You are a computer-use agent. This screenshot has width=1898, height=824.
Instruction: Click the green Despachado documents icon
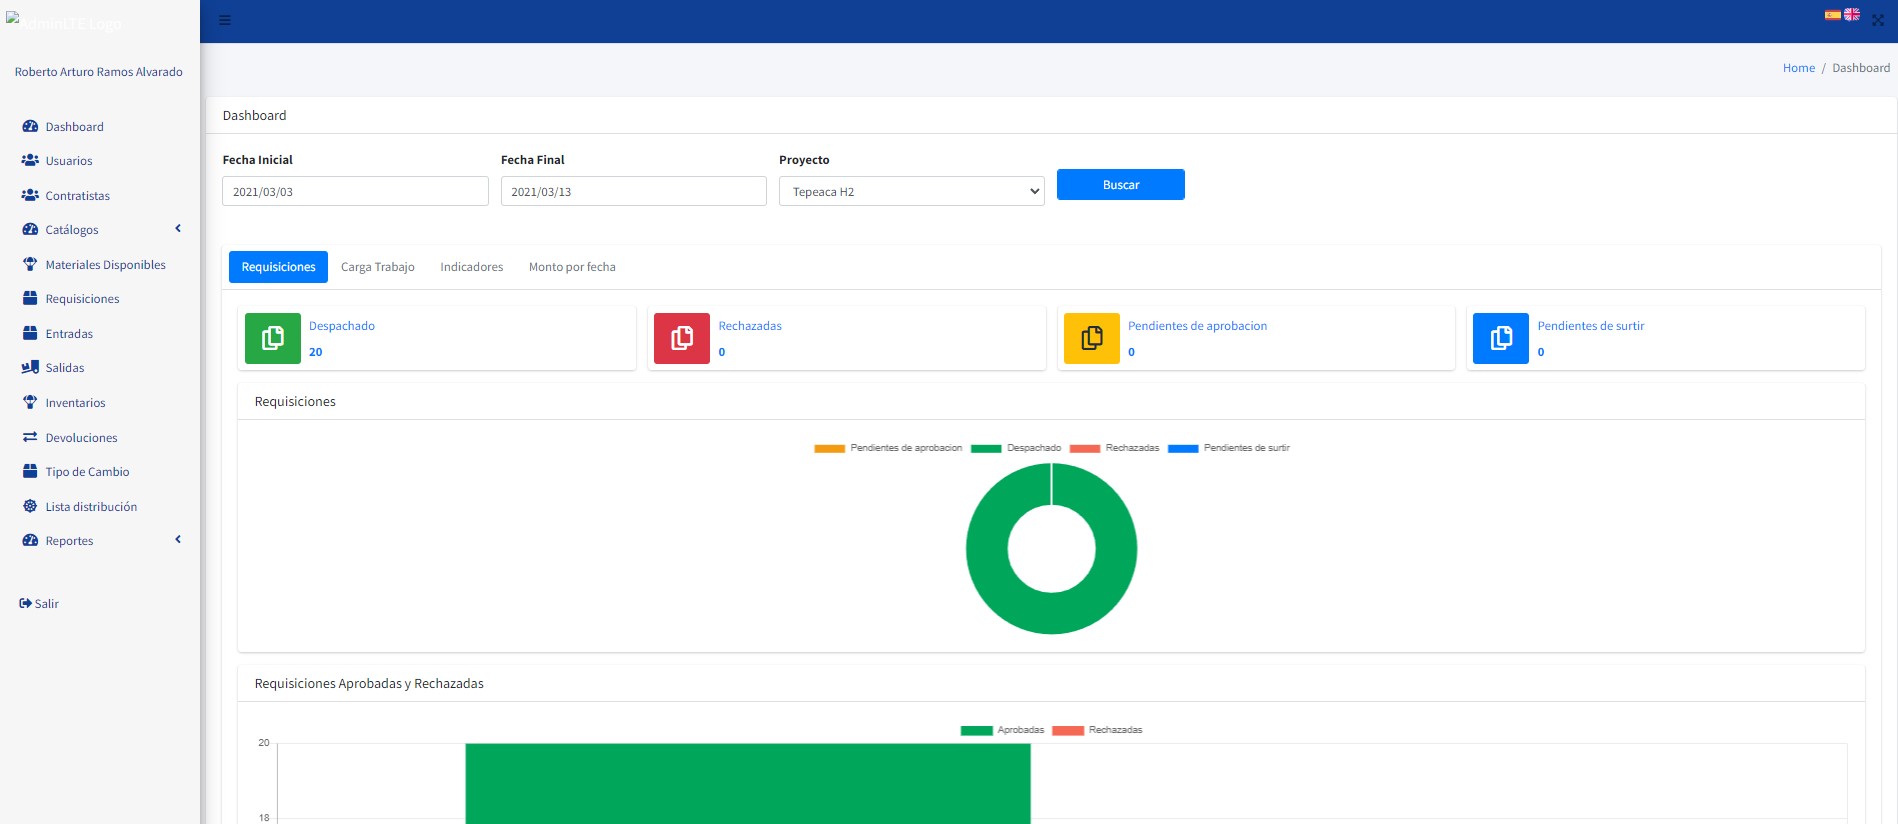click(272, 338)
